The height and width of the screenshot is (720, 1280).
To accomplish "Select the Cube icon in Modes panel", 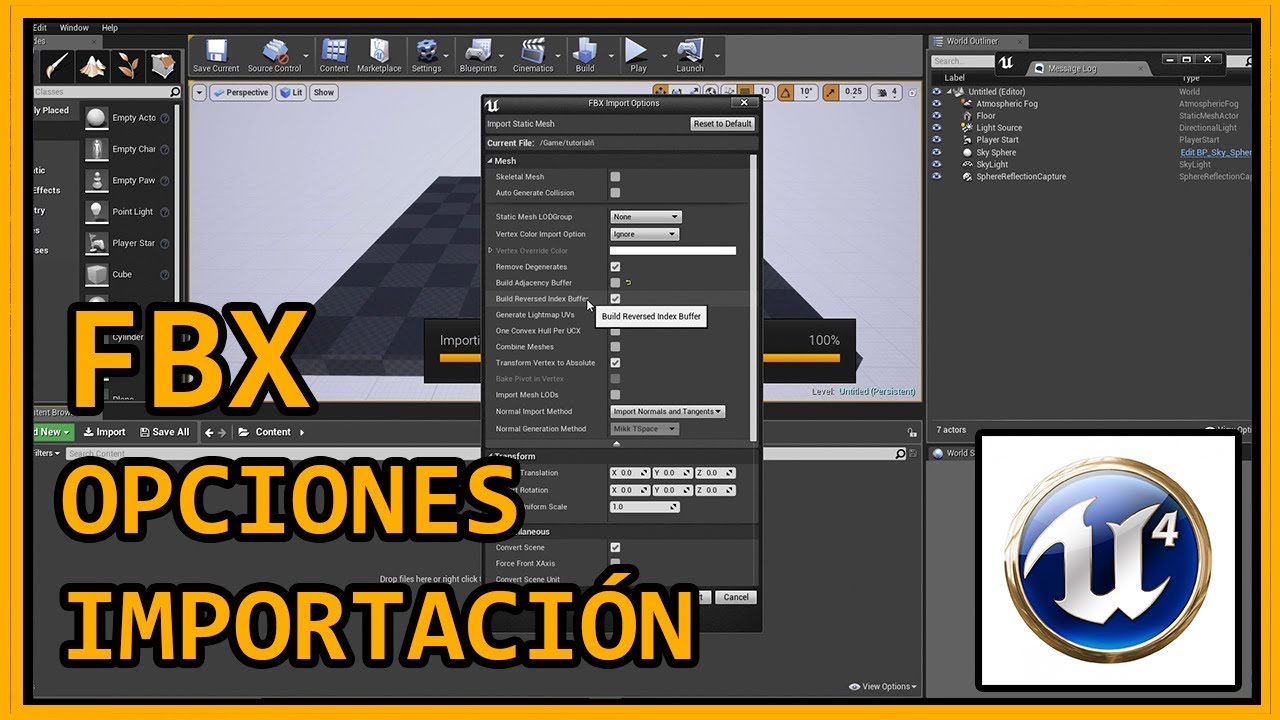I will point(97,274).
